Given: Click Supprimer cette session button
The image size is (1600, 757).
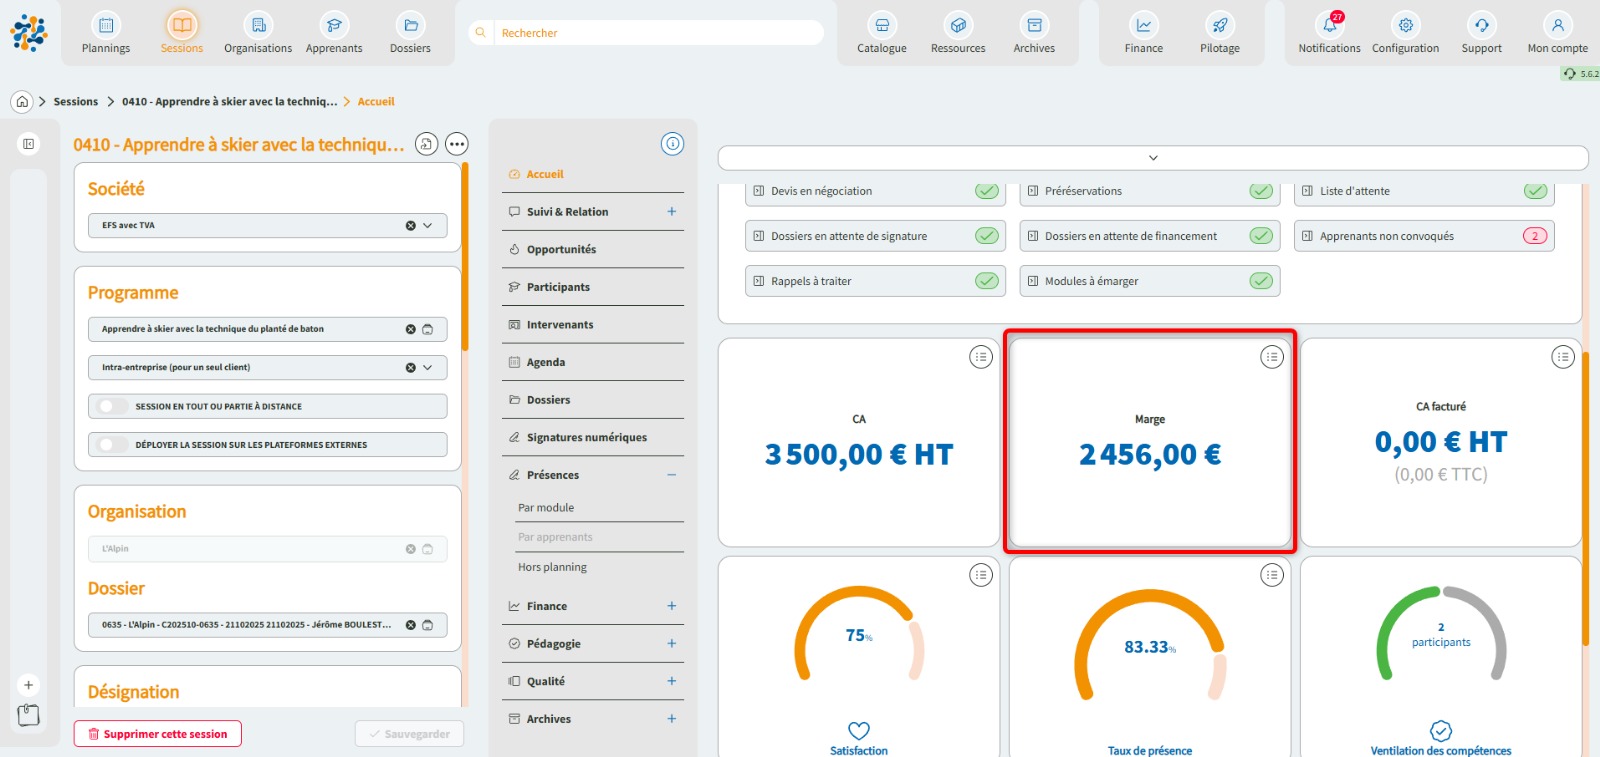Looking at the screenshot, I should pyautogui.click(x=158, y=734).
